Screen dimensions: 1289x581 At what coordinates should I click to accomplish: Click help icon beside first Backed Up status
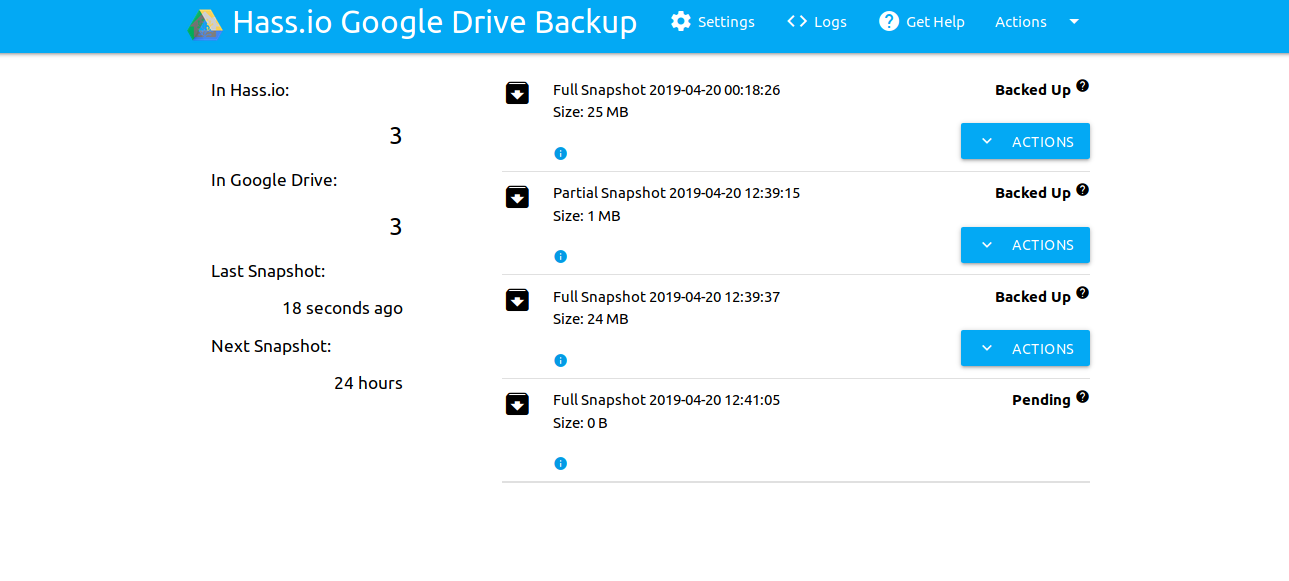click(x=1082, y=87)
